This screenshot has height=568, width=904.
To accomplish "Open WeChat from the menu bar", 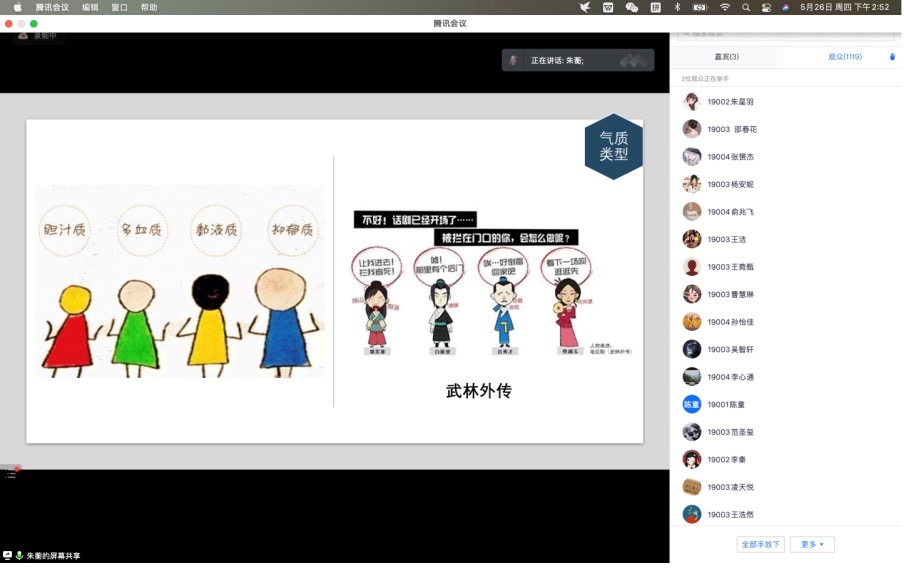I will click(632, 7).
